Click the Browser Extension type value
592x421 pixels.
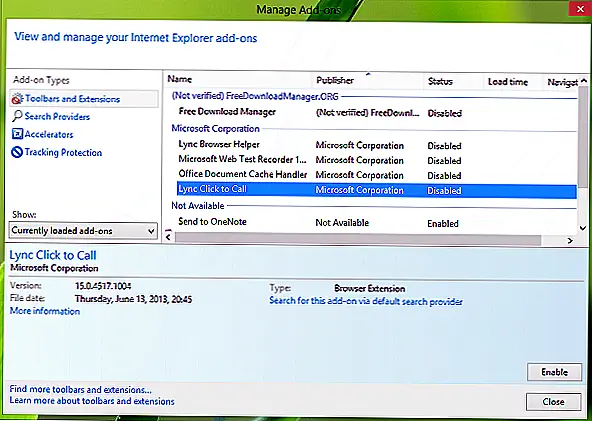click(370, 288)
